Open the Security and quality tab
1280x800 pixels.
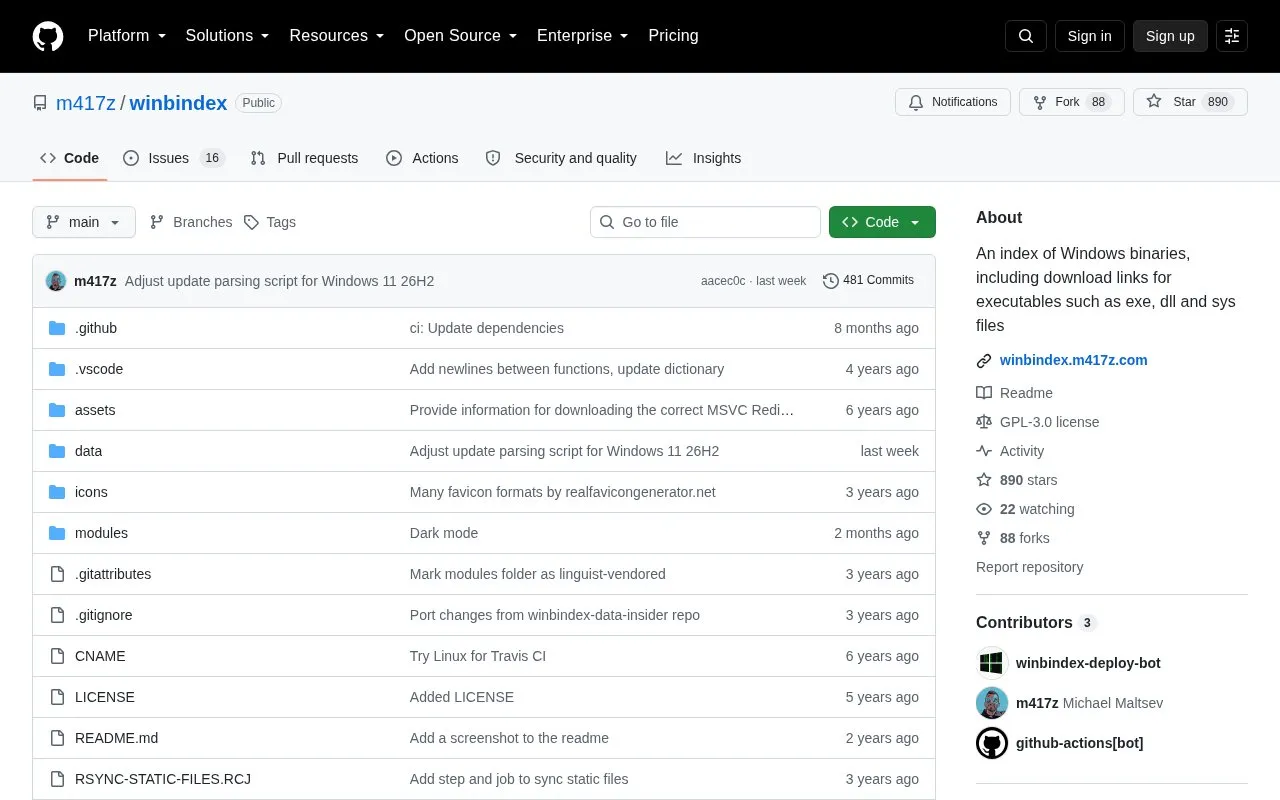[x=562, y=158]
